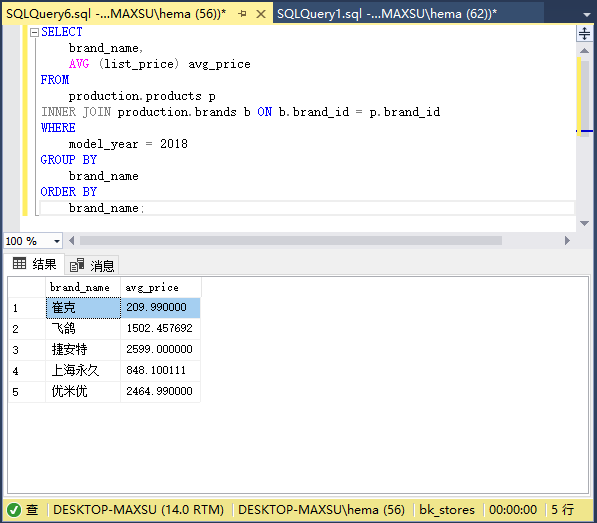597x523 pixels.
Task: Open the active files dropdown arrow
Action: click(x=587, y=15)
